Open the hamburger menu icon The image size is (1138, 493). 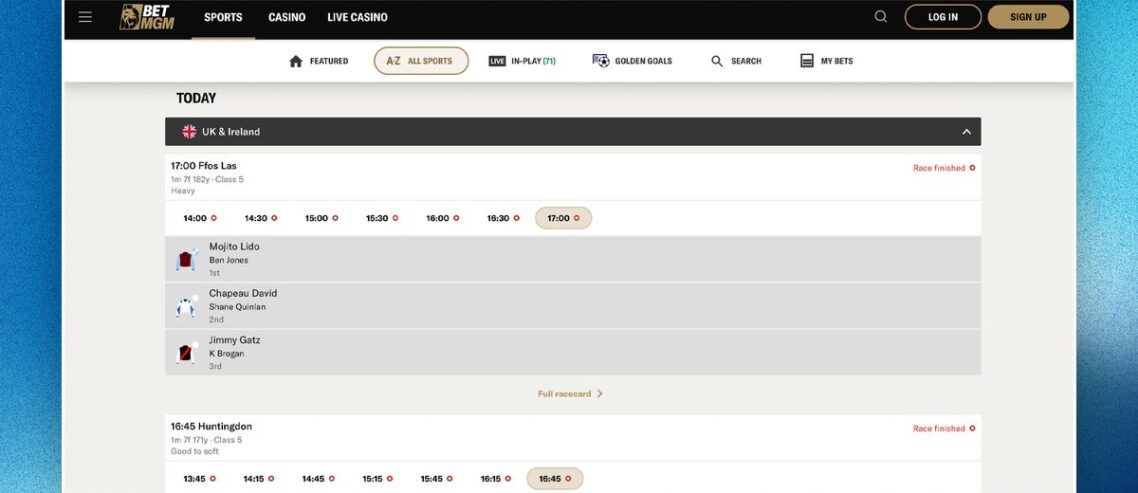pyautogui.click(x=85, y=17)
